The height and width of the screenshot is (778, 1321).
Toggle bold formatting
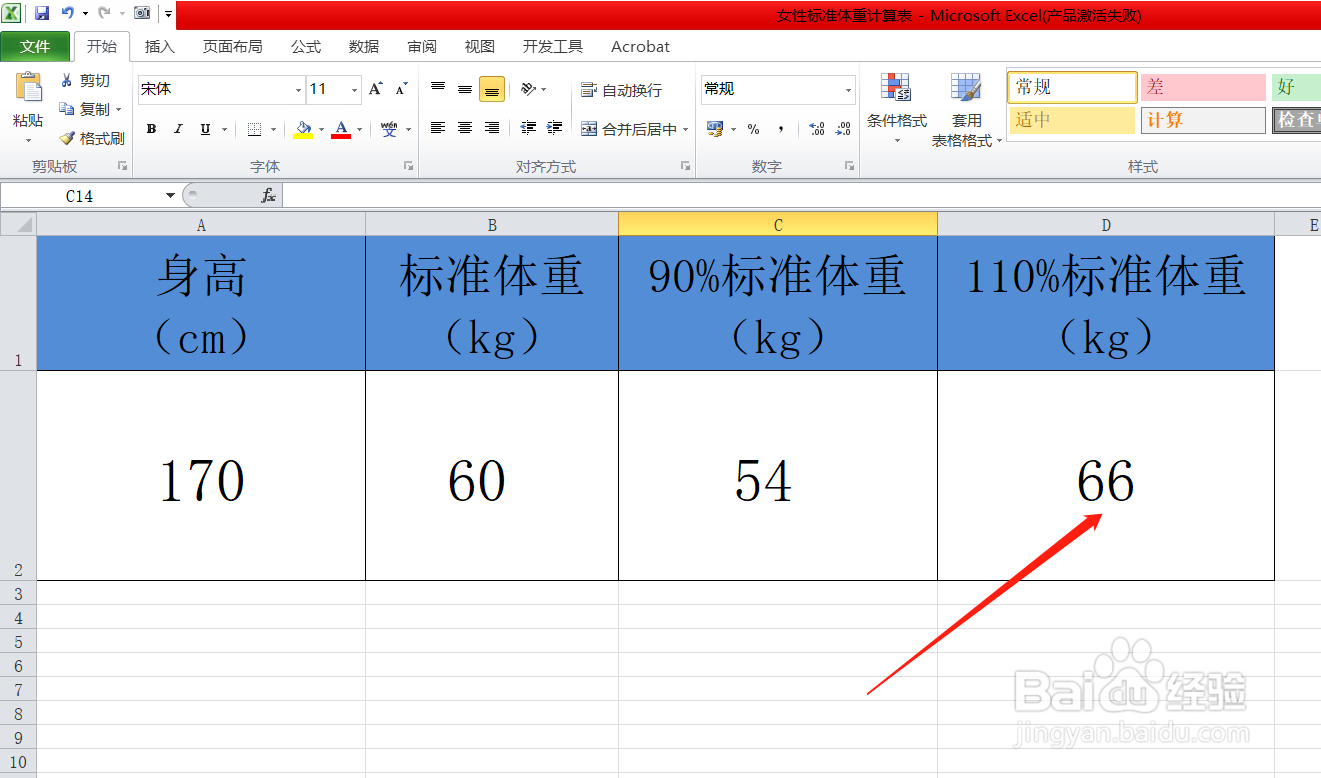point(151,129)
